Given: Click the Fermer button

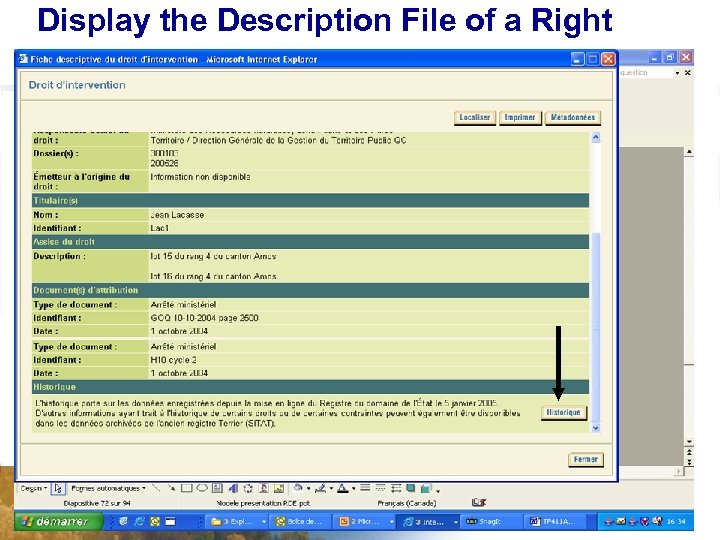Looking at the screenshot, I should pyautogui.click(x=585, y=459).
